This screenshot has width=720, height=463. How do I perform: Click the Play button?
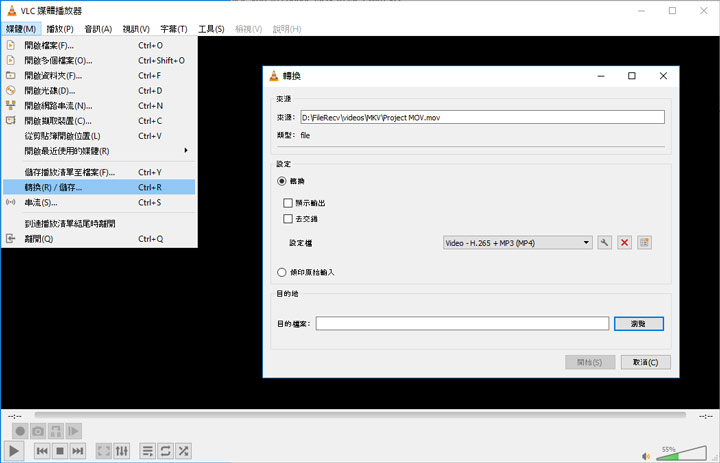click(x=14, y=451)
